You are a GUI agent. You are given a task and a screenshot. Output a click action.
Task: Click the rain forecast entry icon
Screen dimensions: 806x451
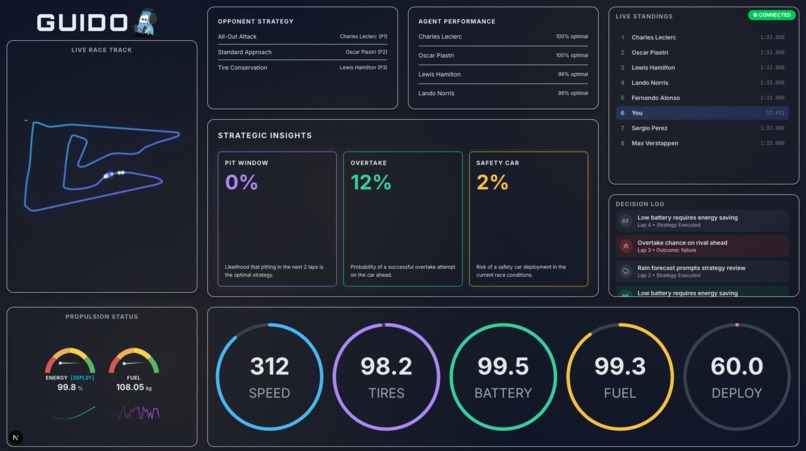coord(626,272)
